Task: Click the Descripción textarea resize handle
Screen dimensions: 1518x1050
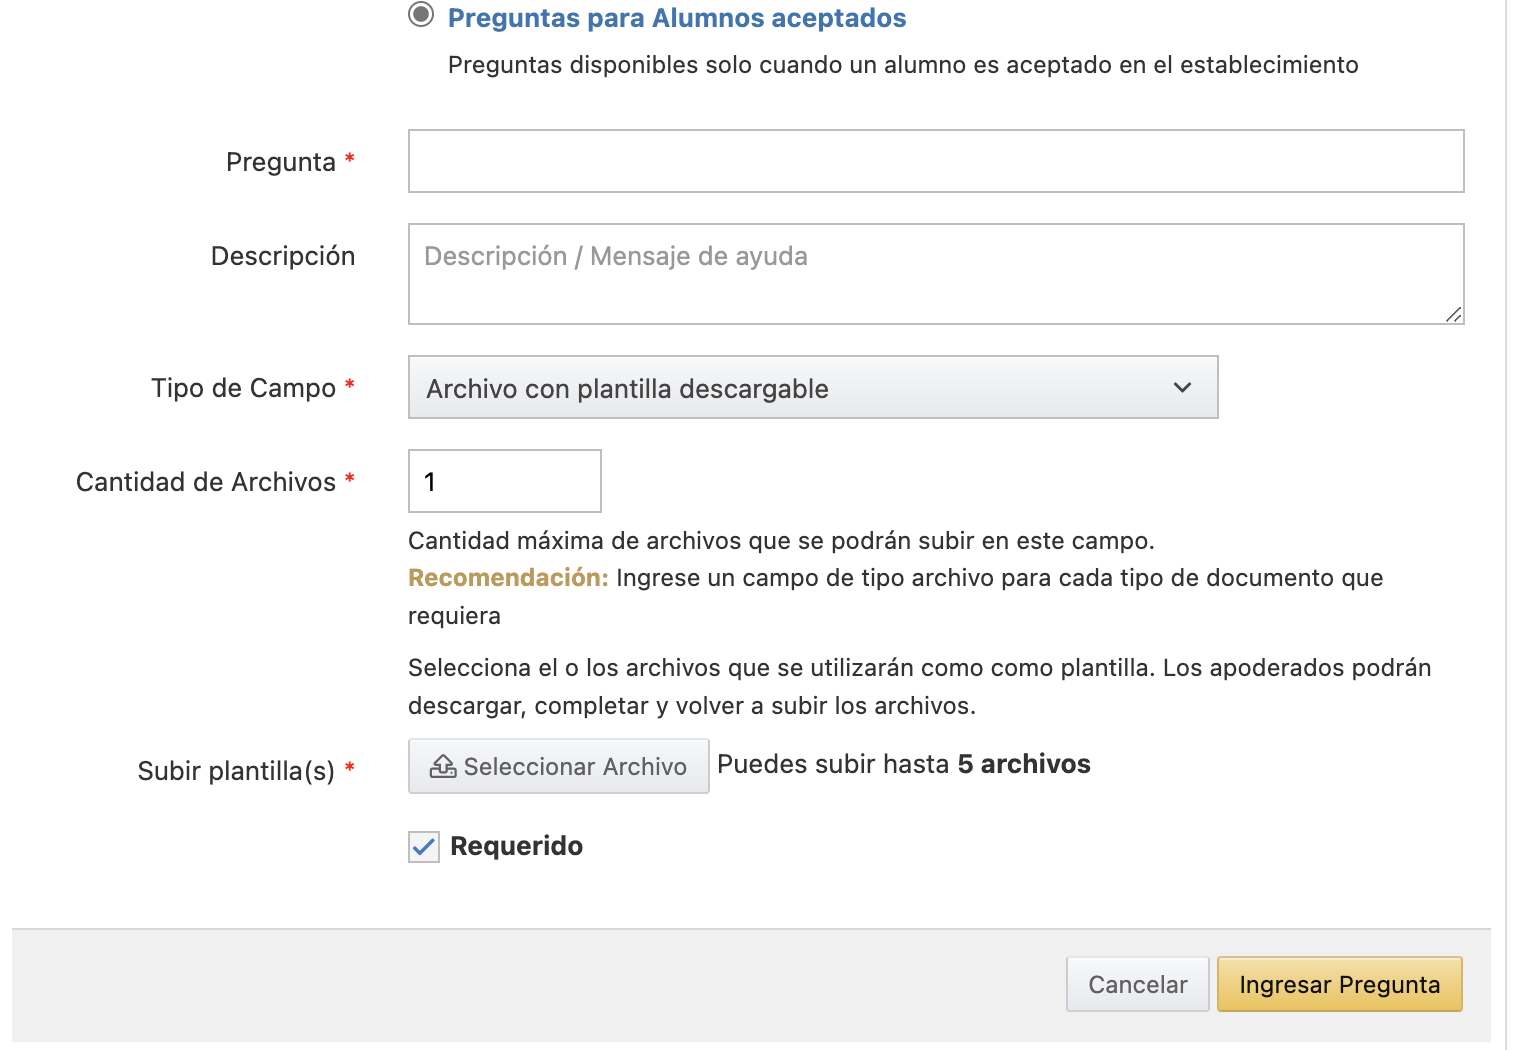Action: point(1454,314)
